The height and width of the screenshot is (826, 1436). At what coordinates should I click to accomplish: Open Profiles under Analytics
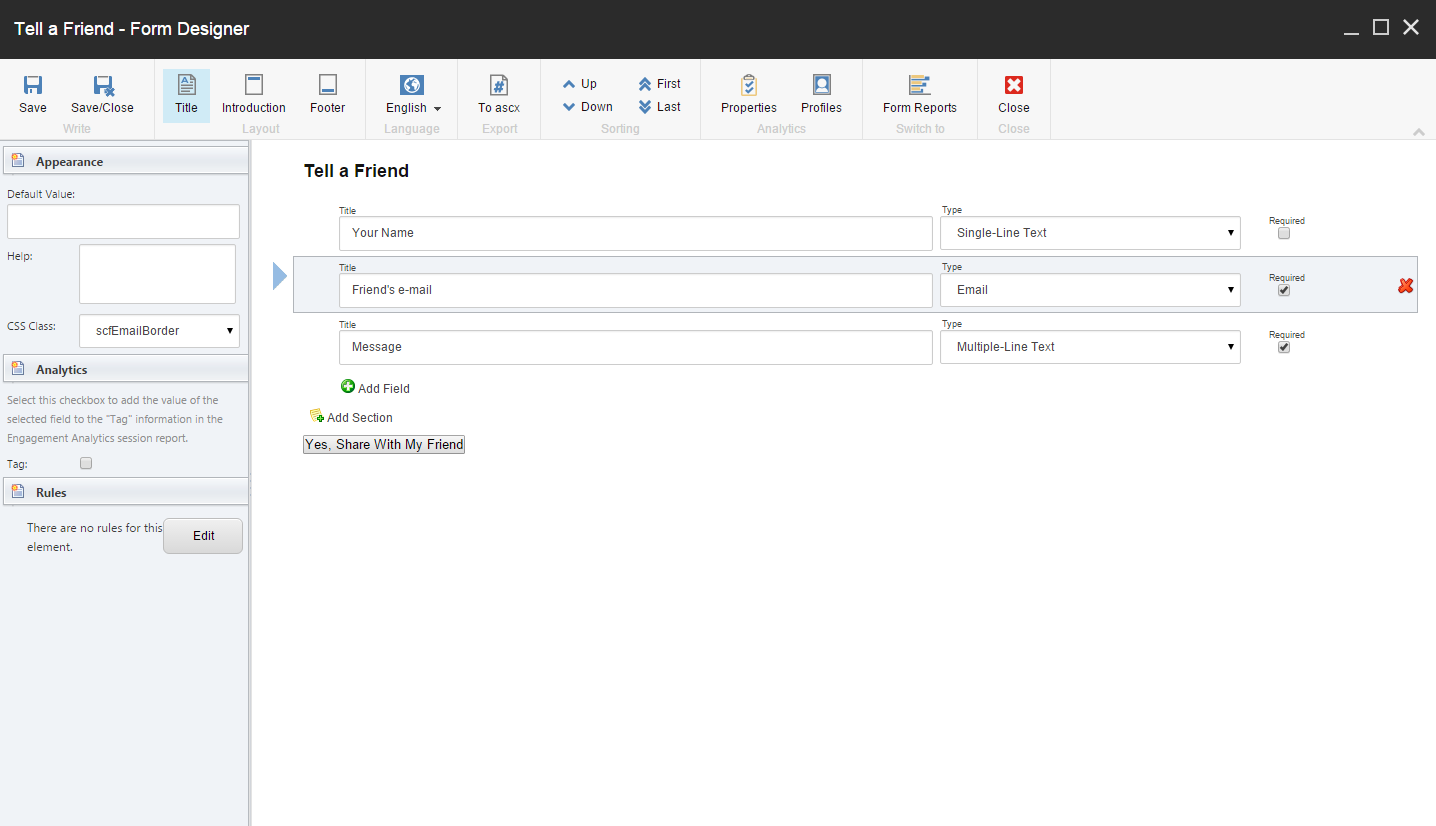pyautogui.click(x=820, y=95)
